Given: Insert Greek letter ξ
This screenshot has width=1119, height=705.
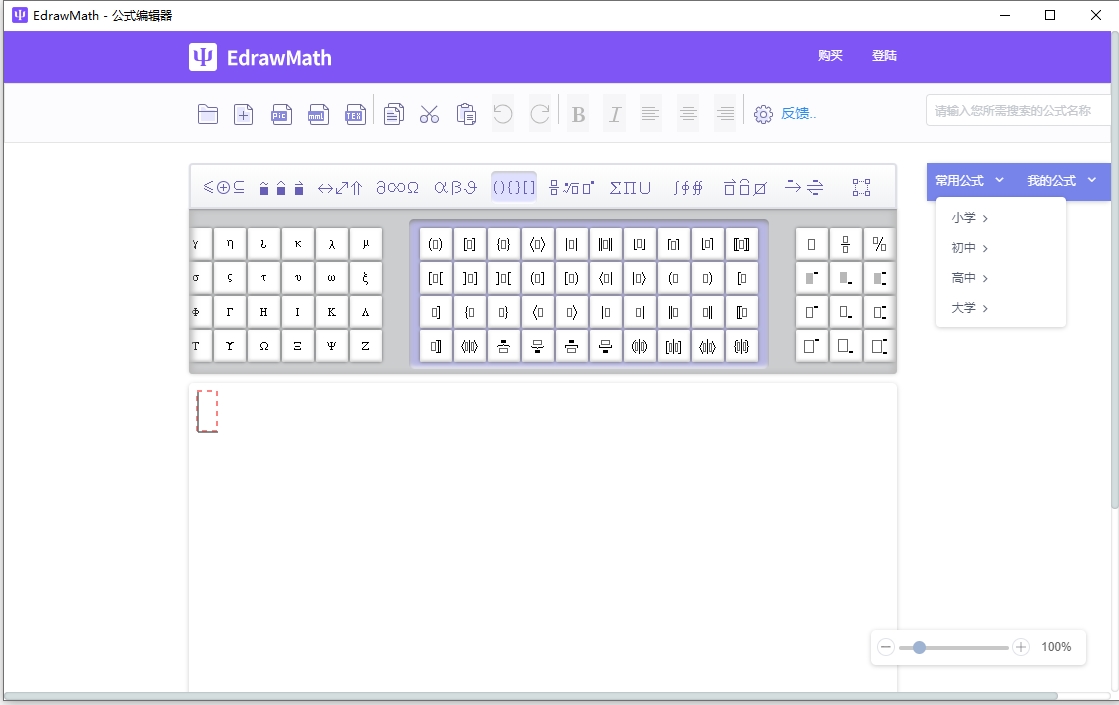Looking at the screenshot, I should pyautogui.click(x=365, y=278).
